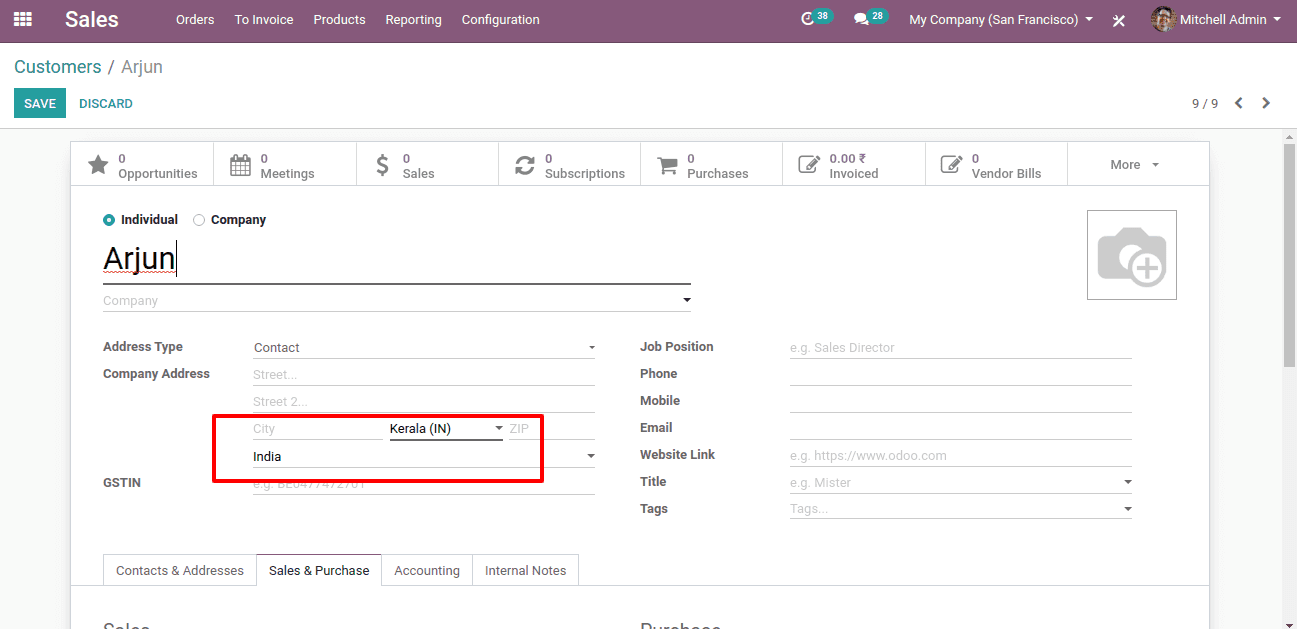Image resolution: width=1297 pixels, height=629 pixels.
Task: Open the Reporting menu
Action: point(413,20)
